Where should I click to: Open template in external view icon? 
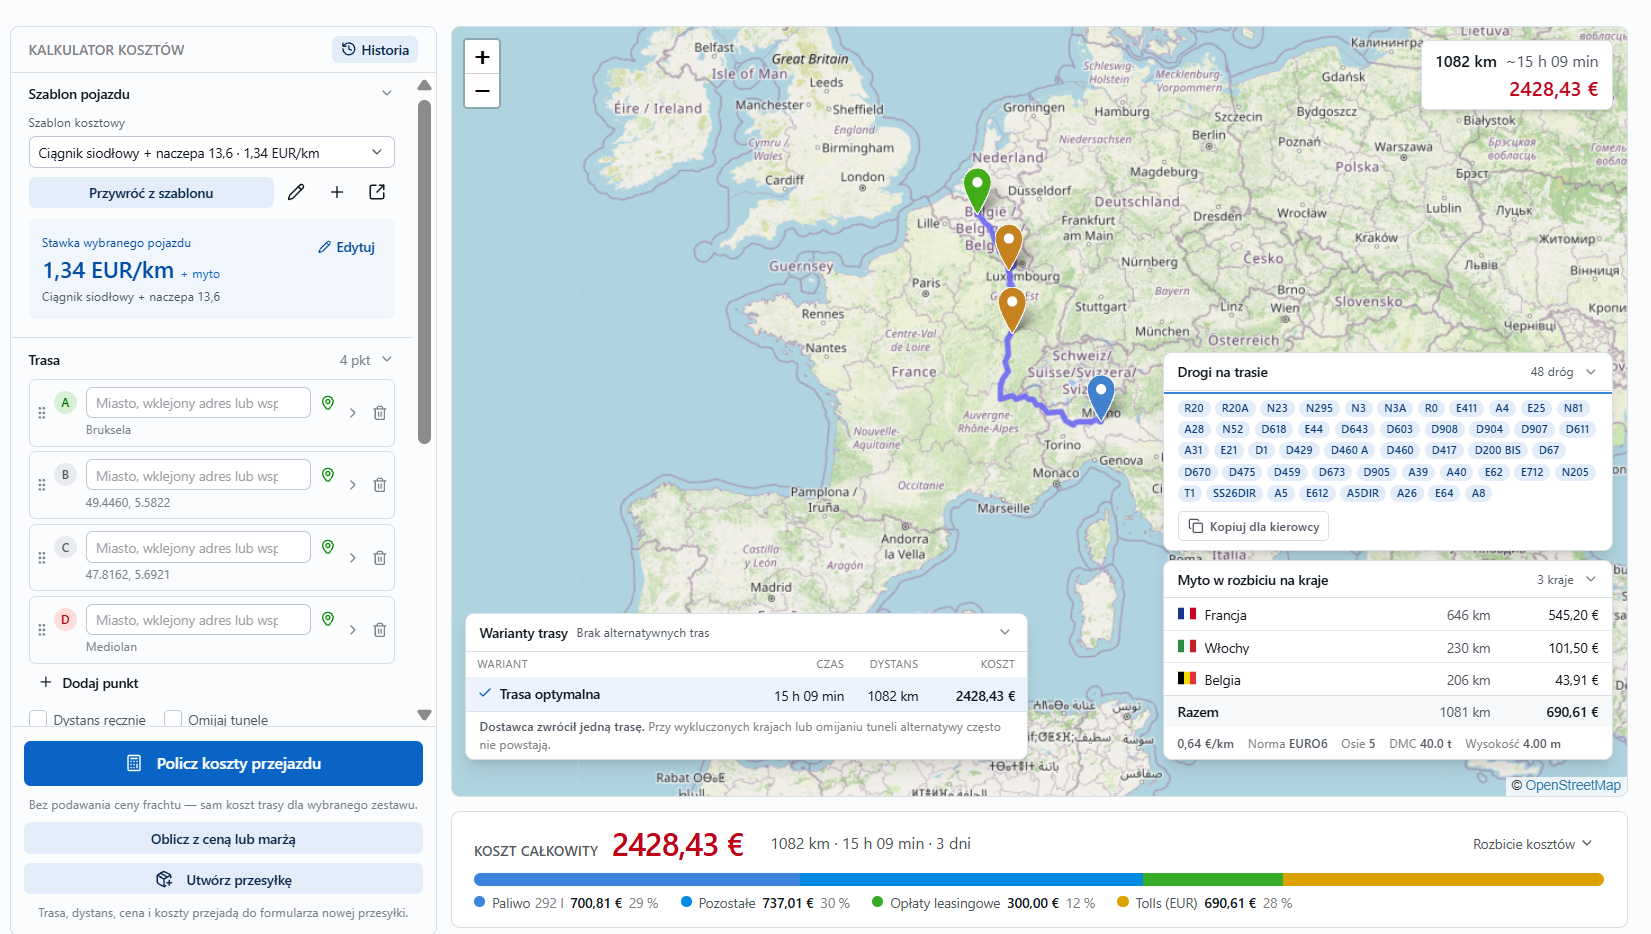(x=377, y=192)
